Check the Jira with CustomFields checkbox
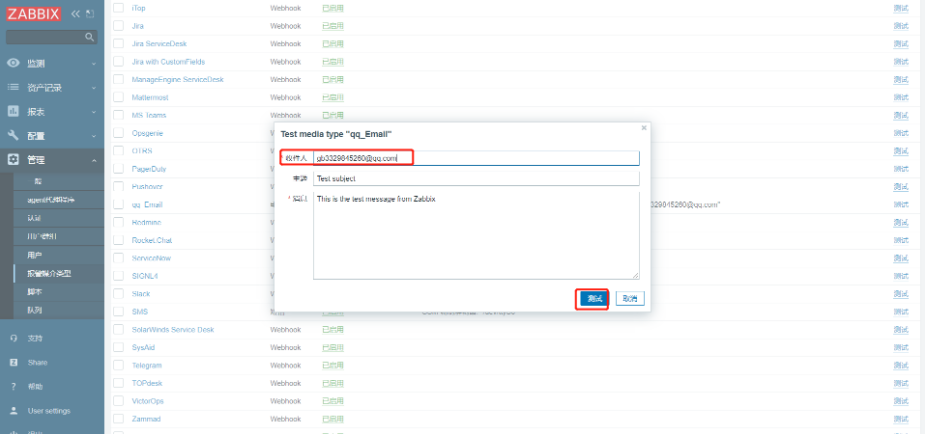Viewport: 925px width, 434px height. tap(119, 62)
